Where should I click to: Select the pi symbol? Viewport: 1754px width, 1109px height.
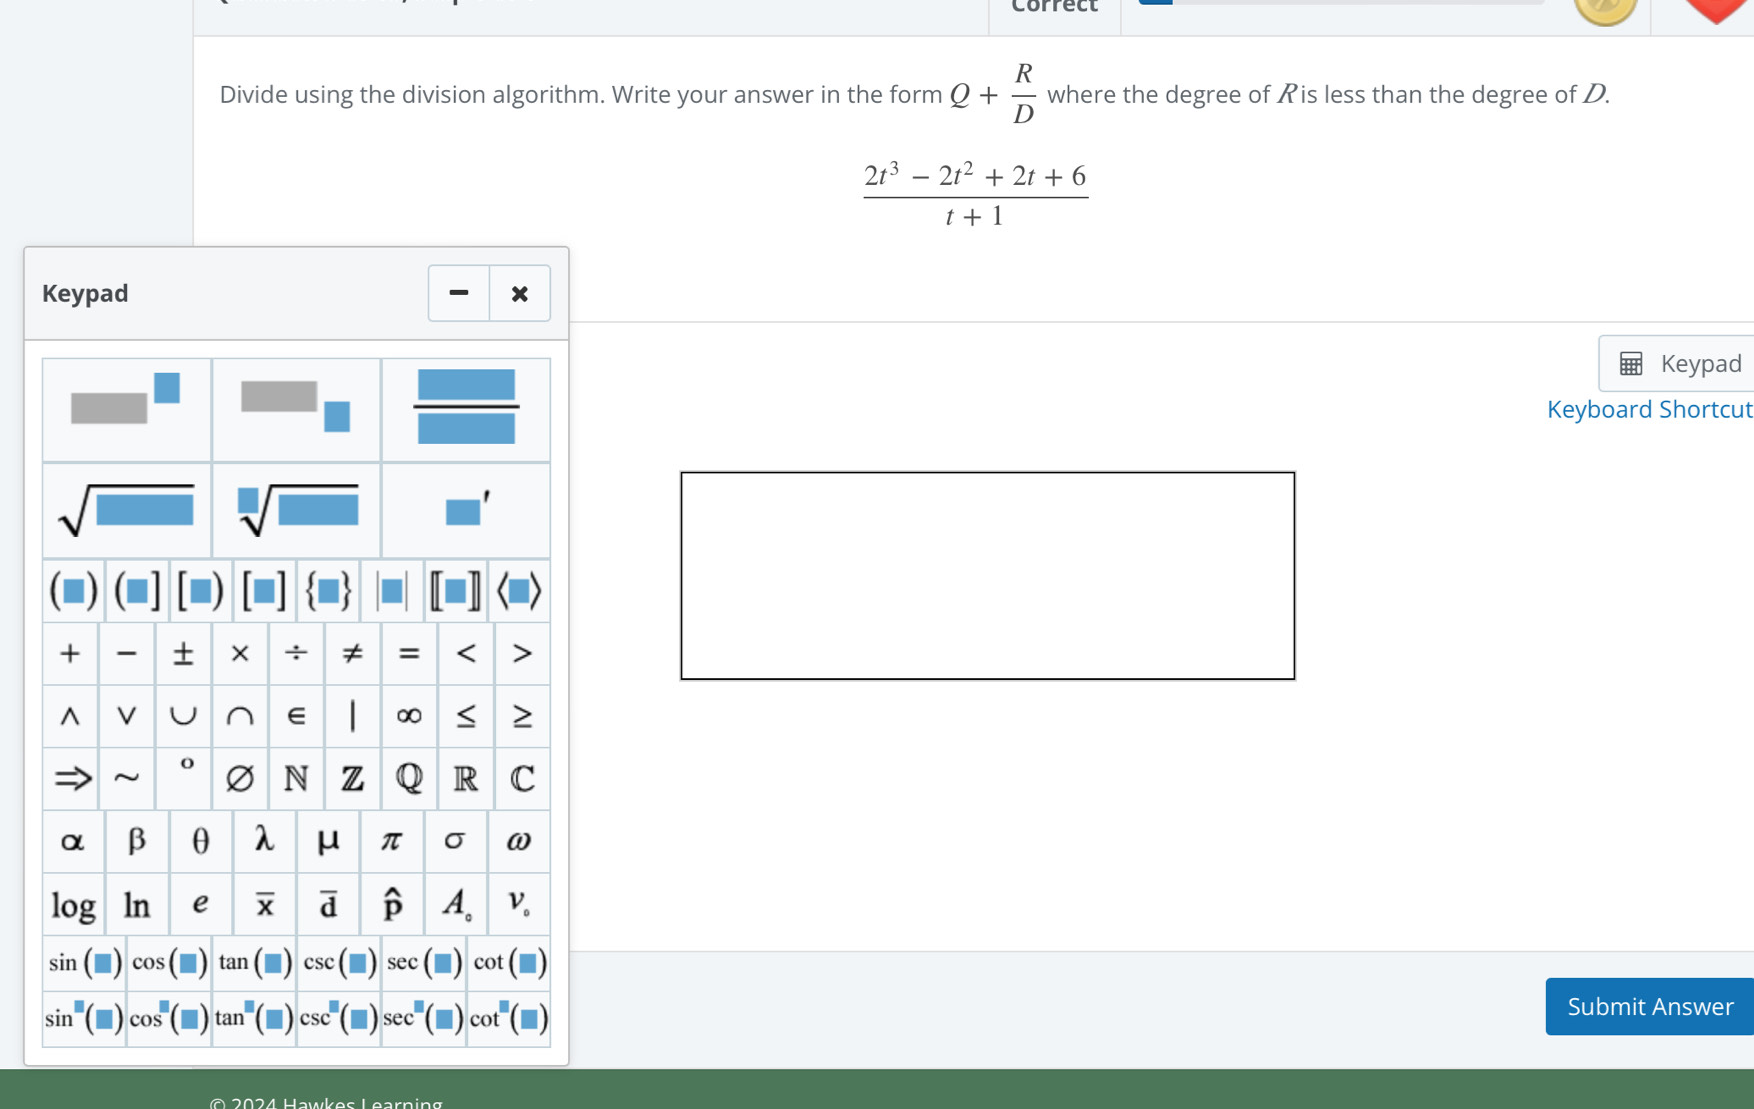click(x=392, y=841)
